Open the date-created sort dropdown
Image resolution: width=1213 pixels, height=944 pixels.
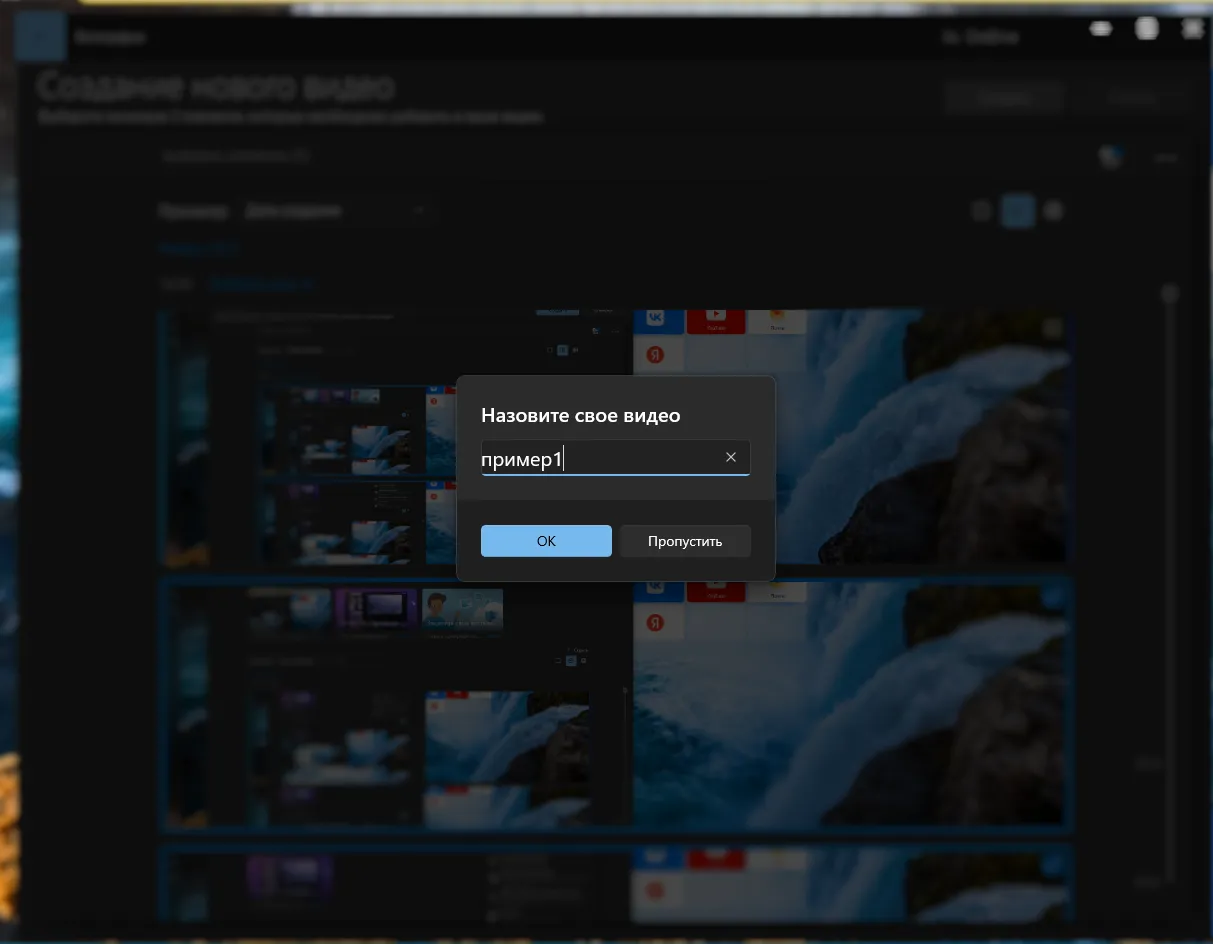335,211
